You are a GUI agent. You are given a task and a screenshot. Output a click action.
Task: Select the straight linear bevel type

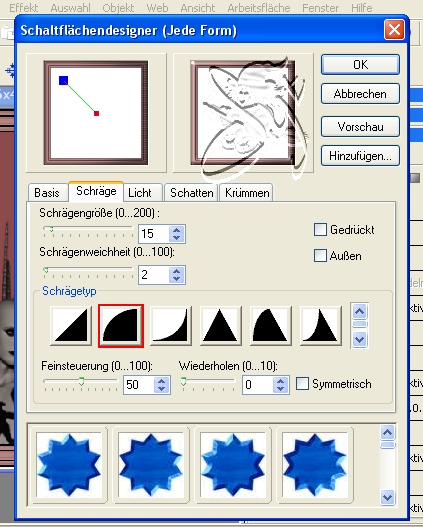tap(71, 326)
